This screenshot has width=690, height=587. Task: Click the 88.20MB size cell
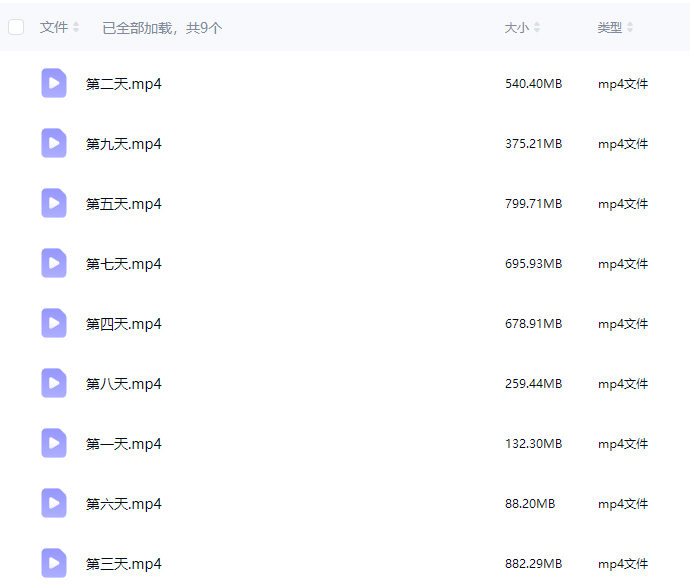[x=529, y=504]
